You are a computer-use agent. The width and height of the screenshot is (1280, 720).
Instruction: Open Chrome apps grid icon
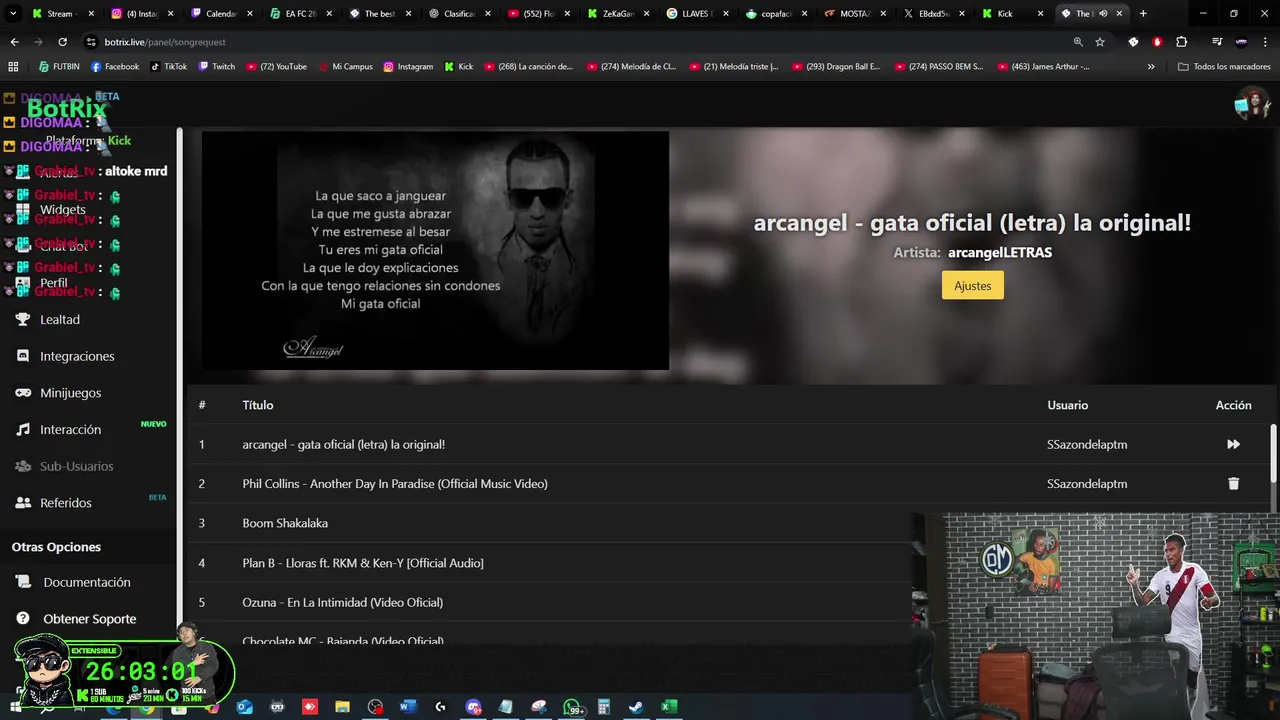[x=13, y=67]
